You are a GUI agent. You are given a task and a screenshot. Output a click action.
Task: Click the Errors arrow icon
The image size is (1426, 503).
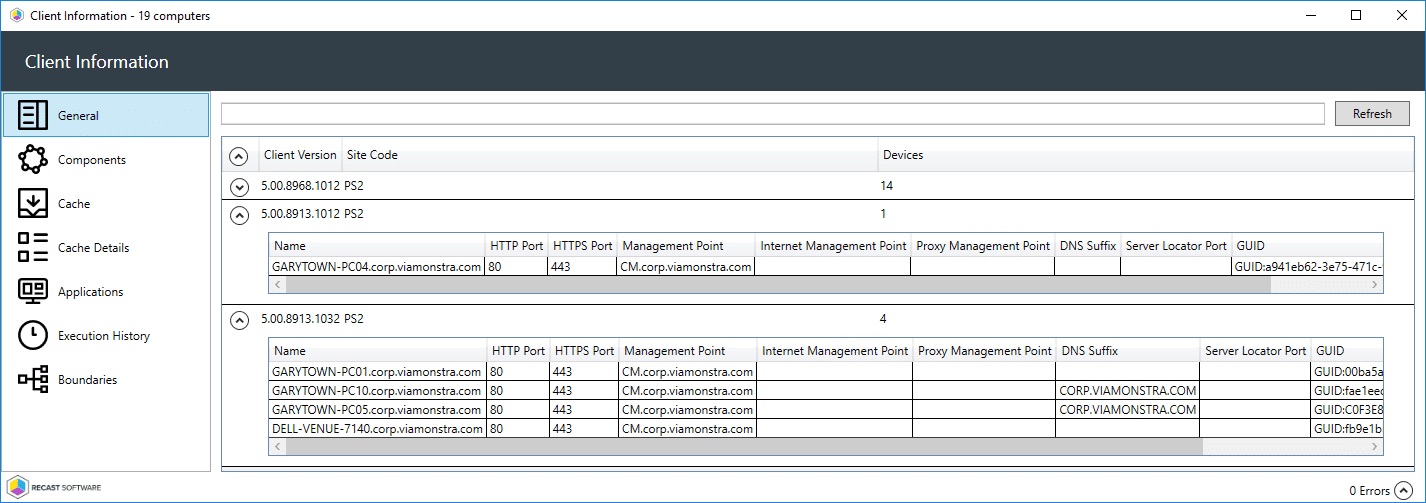coord(1403,490)
